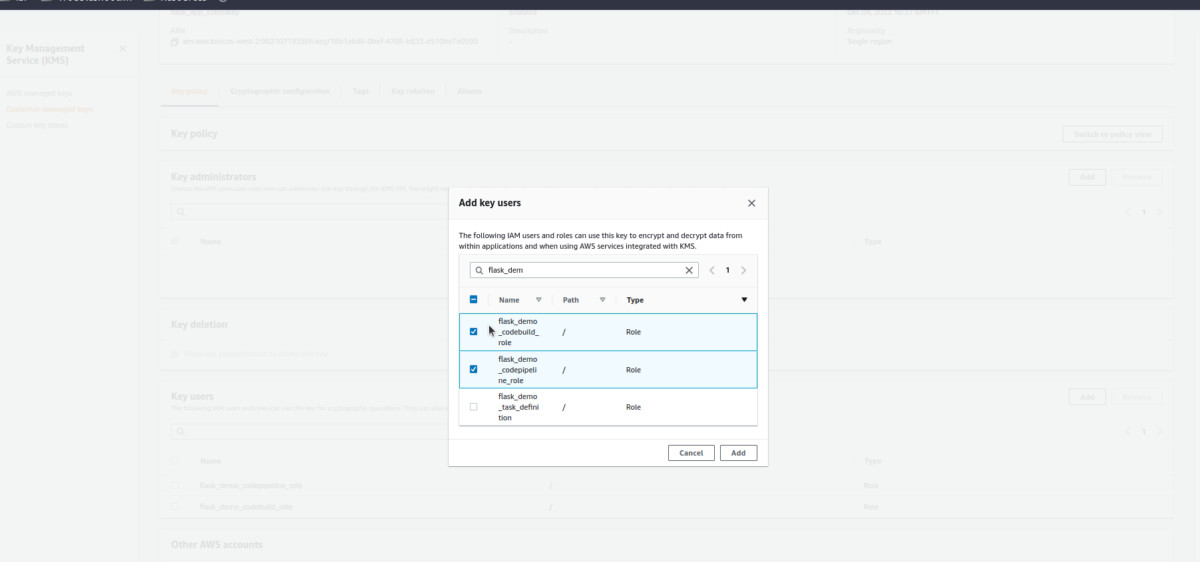The height and width of the screenshot is (562, 1200).
Task: Select flask_demo_task_definition checkbox
Action: [x=473, y=407]
